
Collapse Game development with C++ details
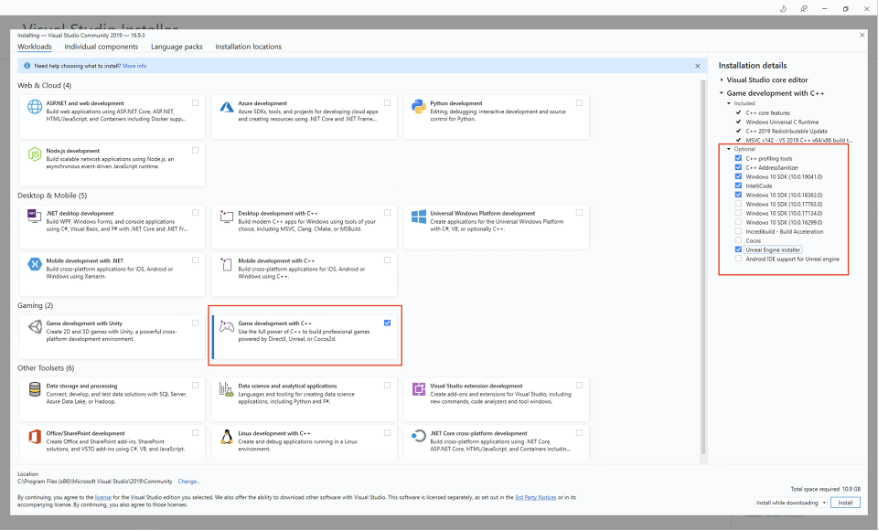coord(722,93)
